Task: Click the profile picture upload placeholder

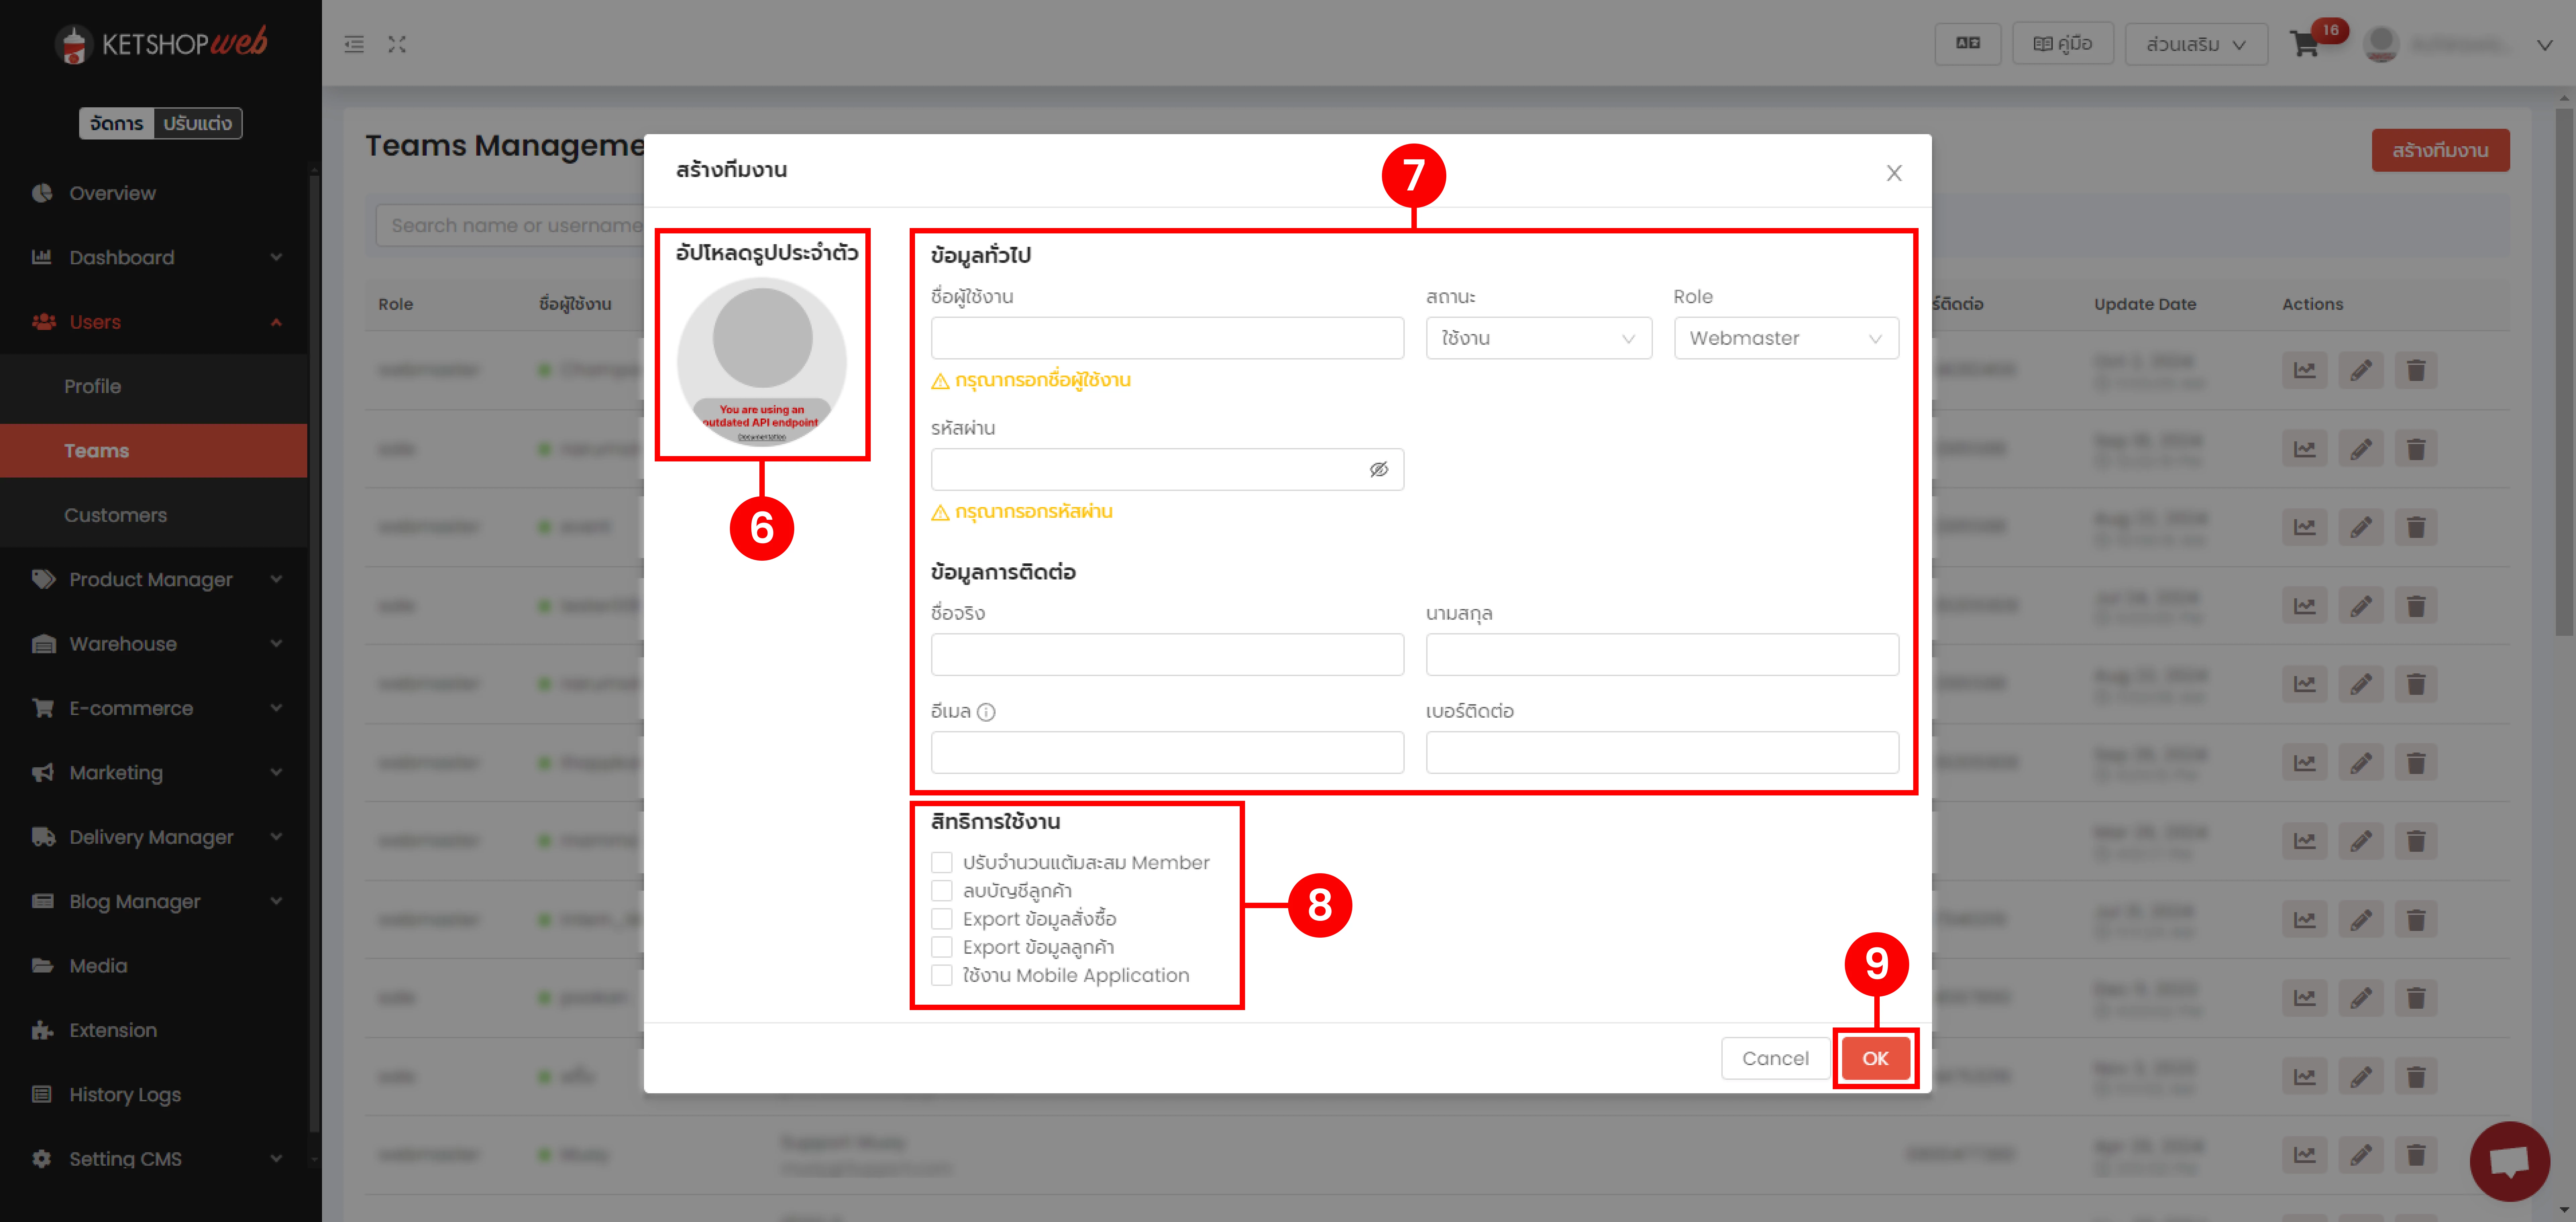Action: click(762, 361)
